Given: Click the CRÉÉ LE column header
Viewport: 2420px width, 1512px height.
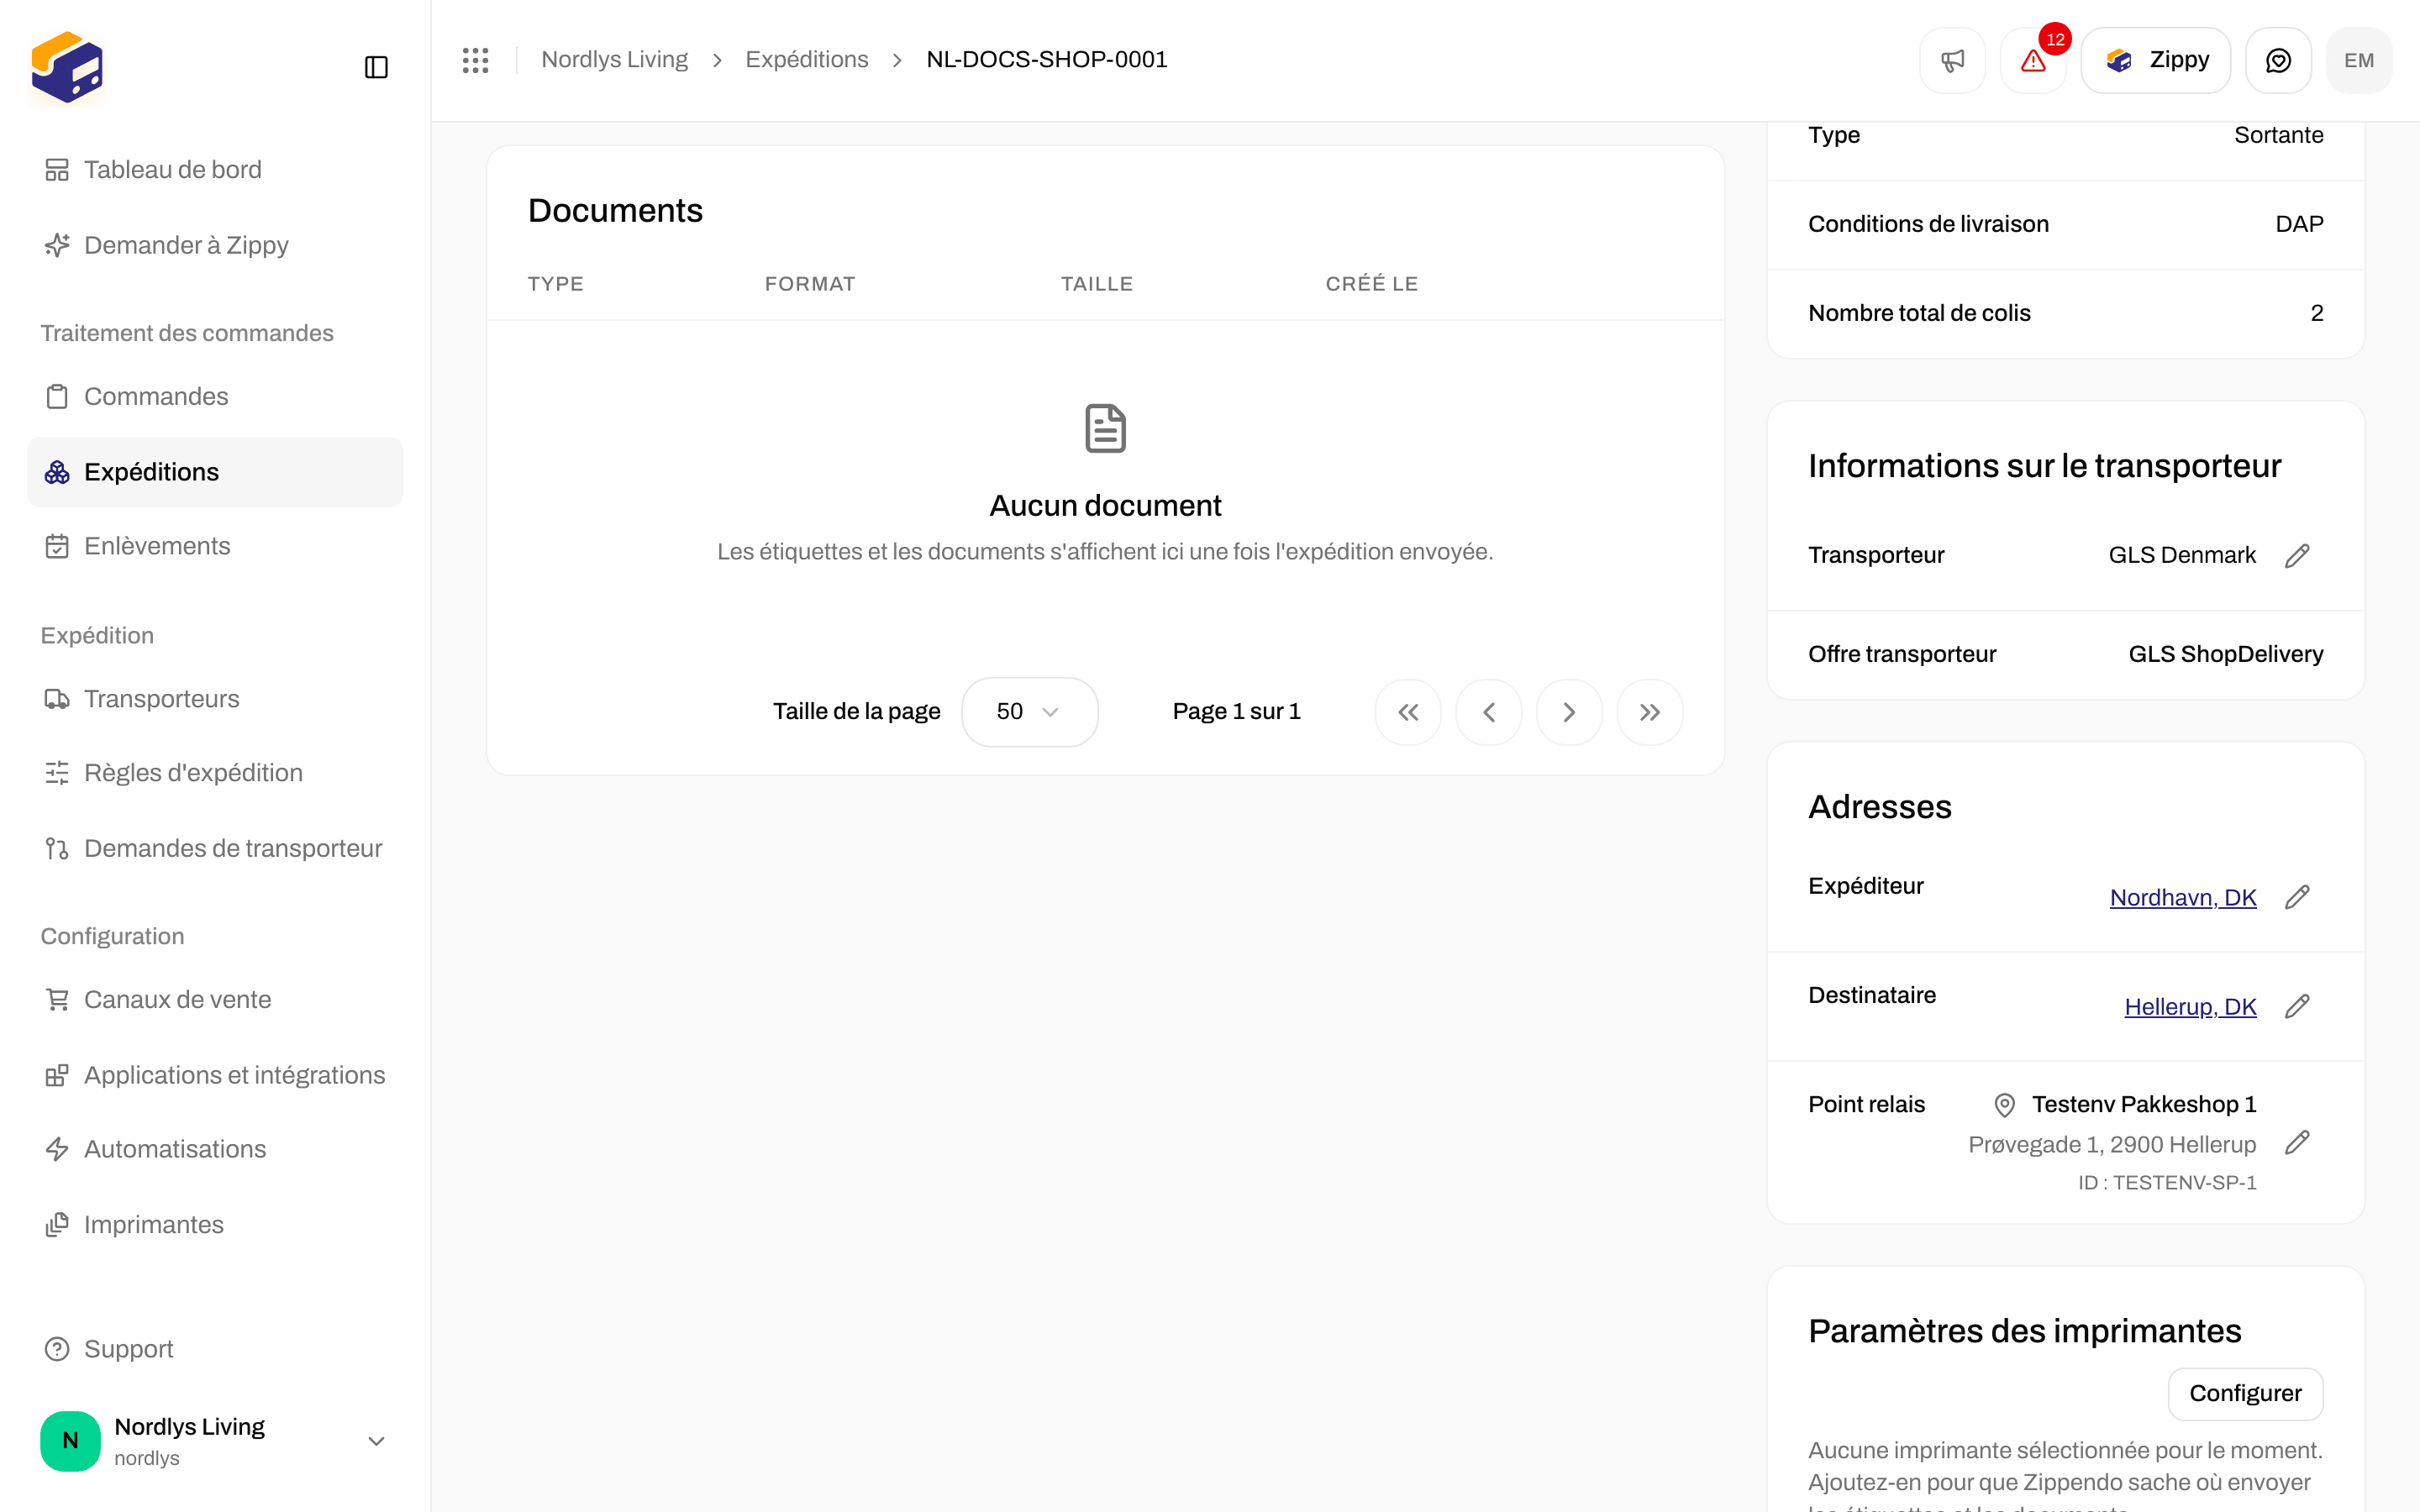Looking at the screenshot, I should (1372, 284).
